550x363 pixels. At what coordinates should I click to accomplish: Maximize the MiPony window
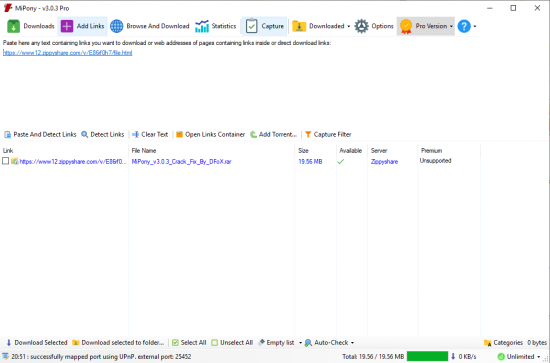click(513, 8)
